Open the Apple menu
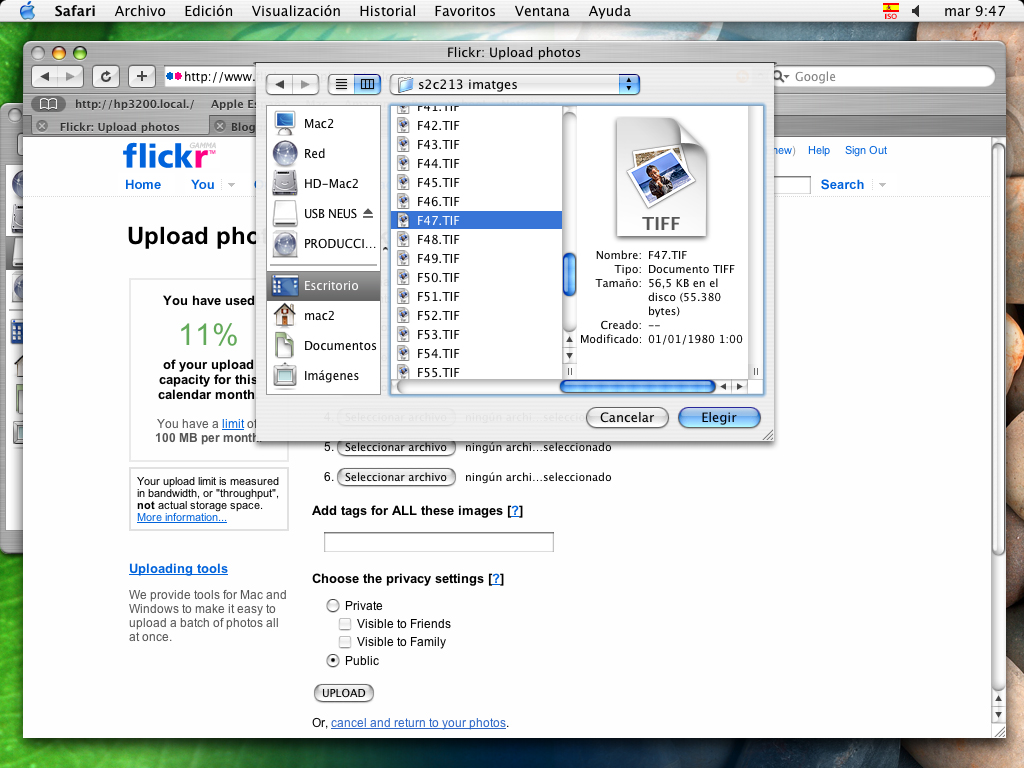Viewport: 1024px width, 768px height. [x=27, y=11]
